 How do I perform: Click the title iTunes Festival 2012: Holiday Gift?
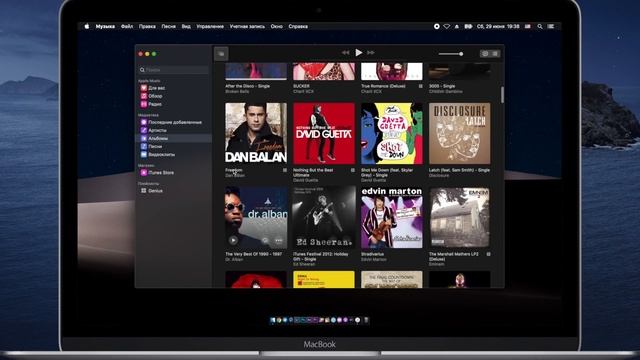click(x=321, y=256)
